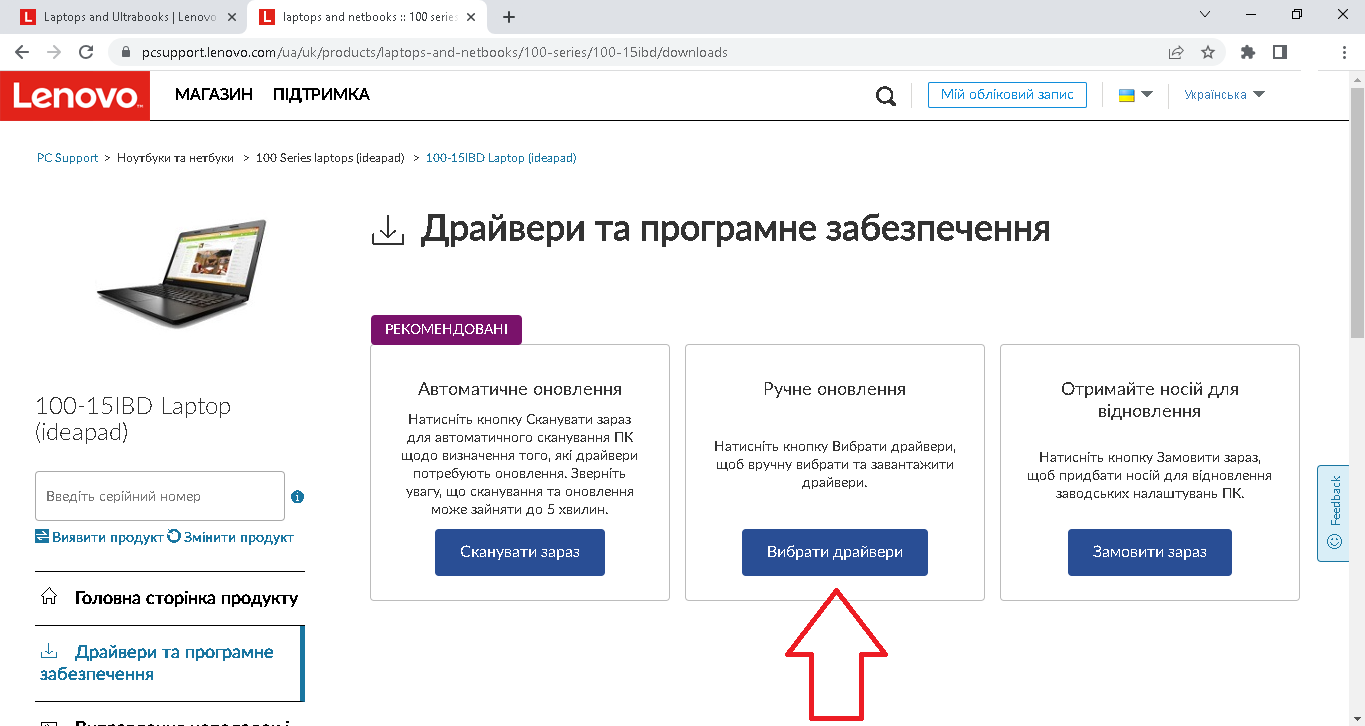The height and width of the screenshot is (726, 1365).
Task: Open the МАГАЗИН menu
Action: pos(213,94)
